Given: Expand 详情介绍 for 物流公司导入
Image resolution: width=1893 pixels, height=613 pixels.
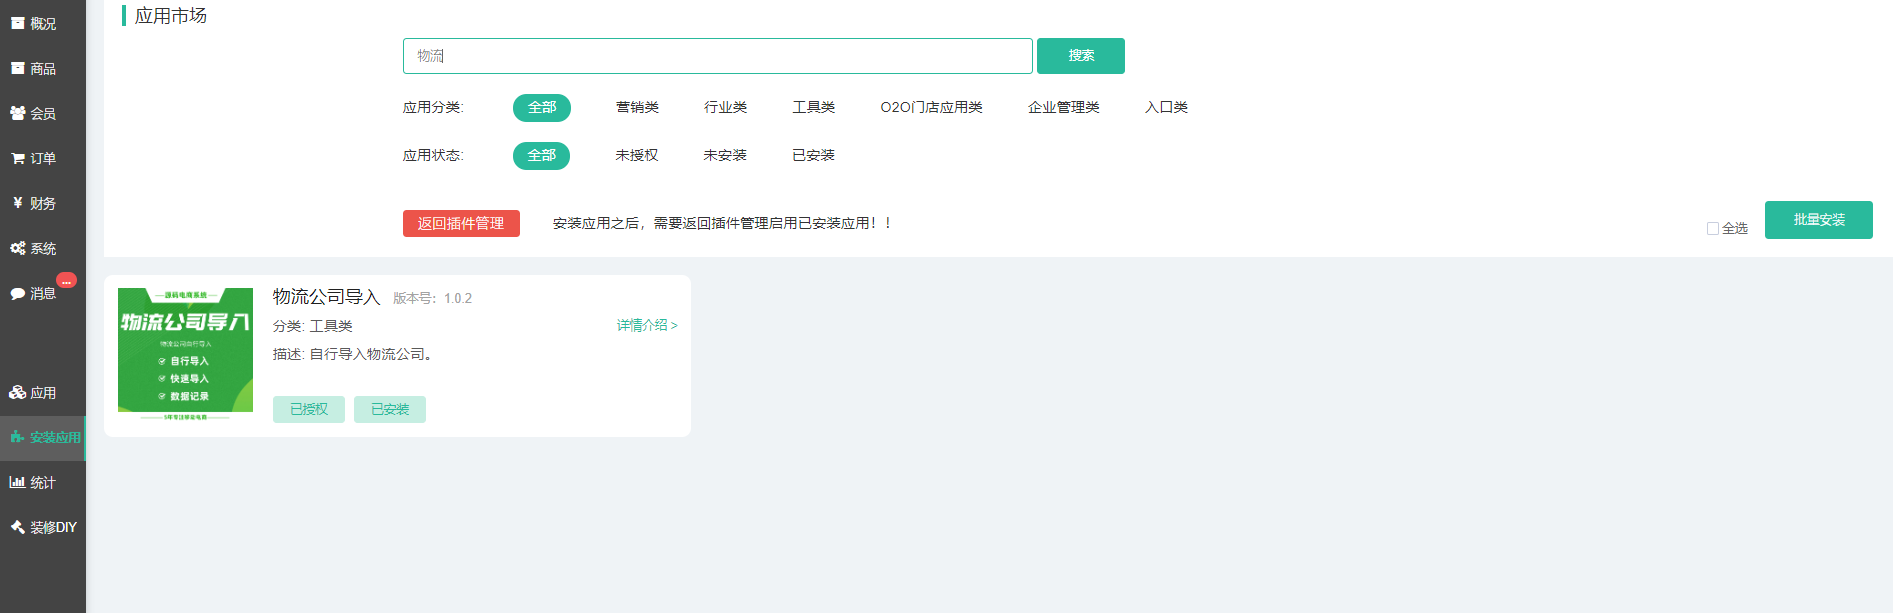Looking at the screenshot, I should (x=647, y=325).
